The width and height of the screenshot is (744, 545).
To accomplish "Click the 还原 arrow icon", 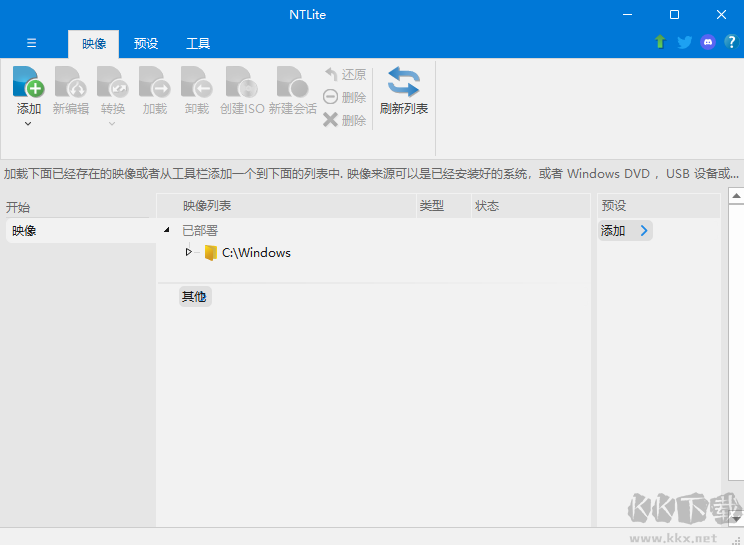I will click(331, 74).
